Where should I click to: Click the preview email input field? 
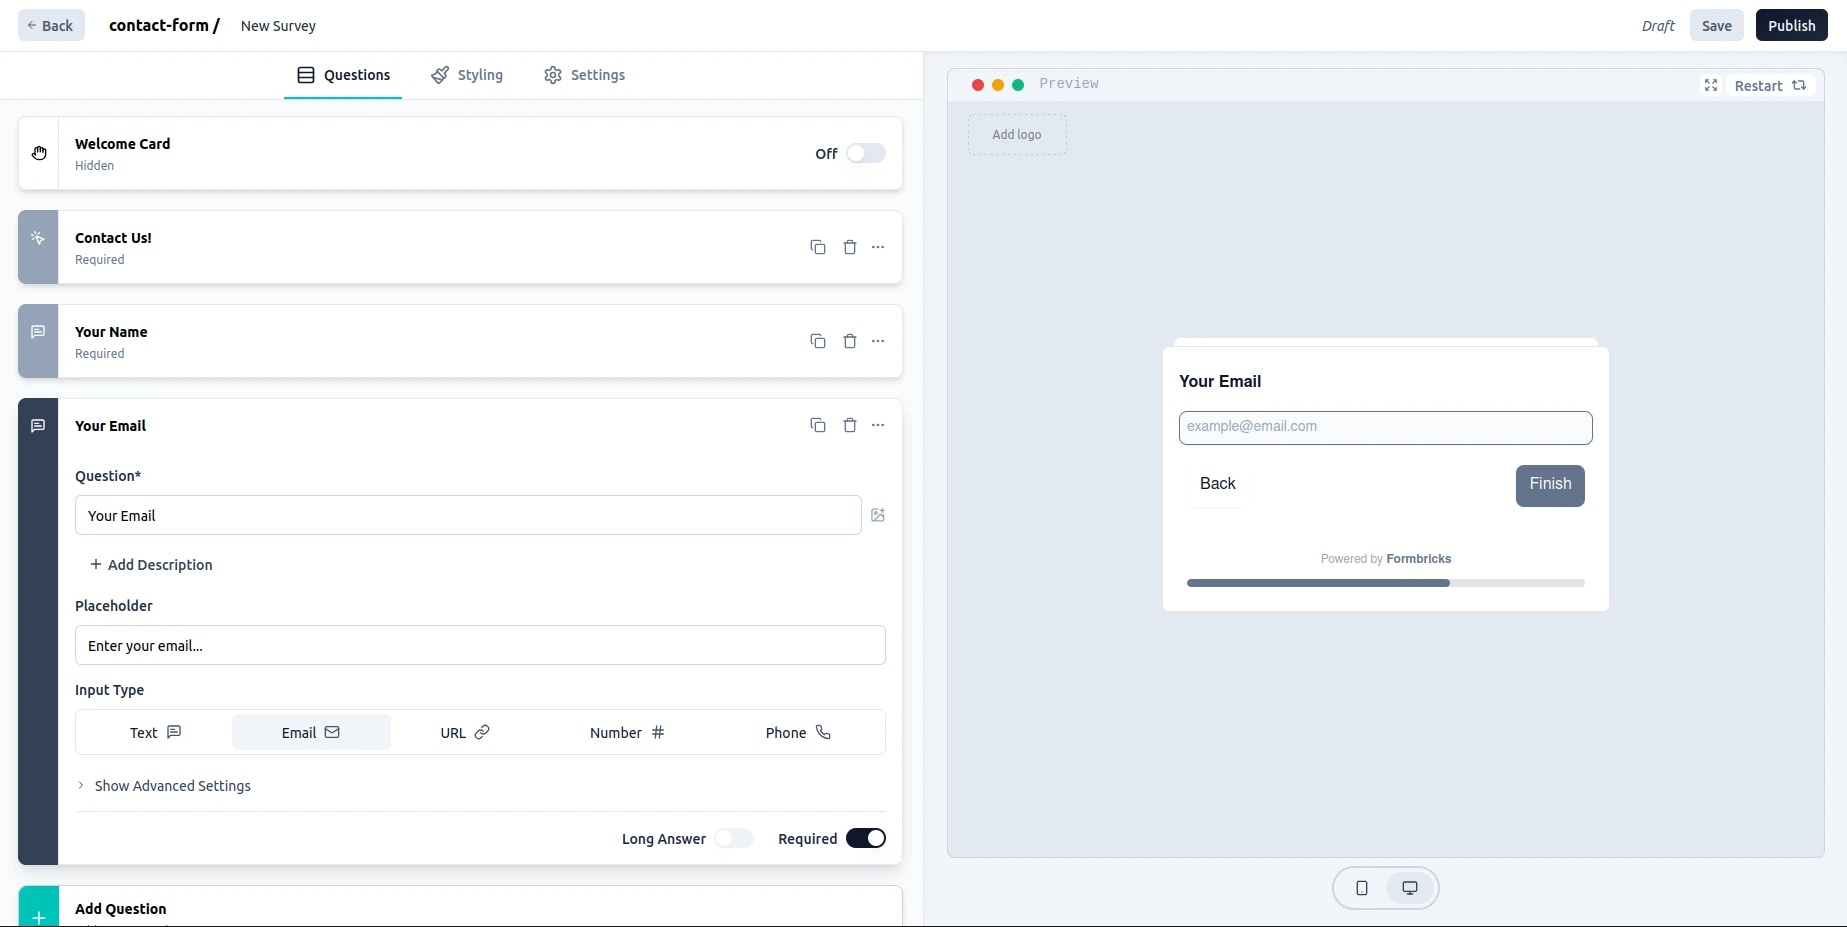1385,427
